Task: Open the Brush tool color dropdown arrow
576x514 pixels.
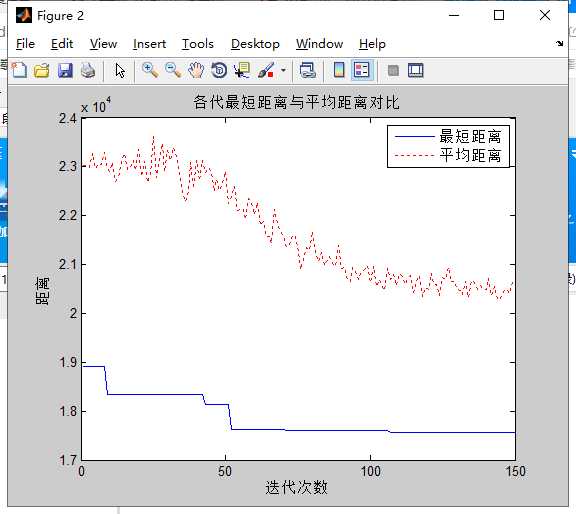Action: [x=283, y=70]
